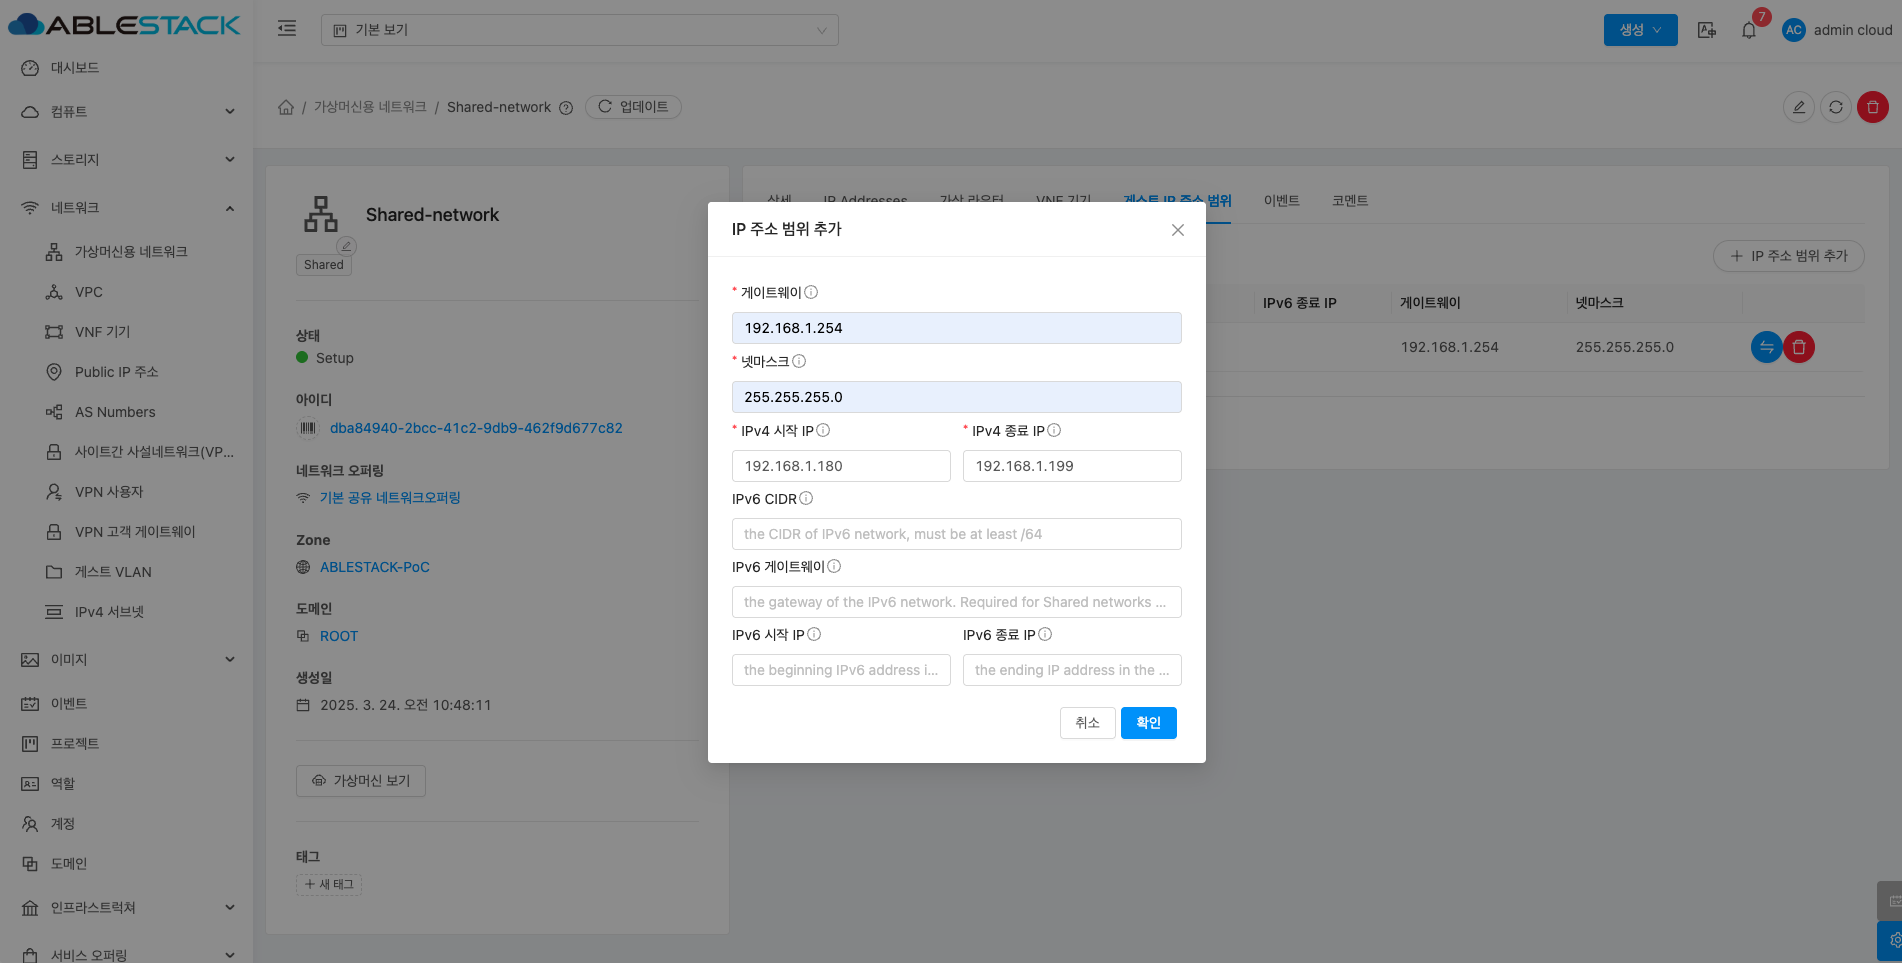This screenshot has width=1902, height=963.
Task: Click the notifications bell icon
Action: point(1748,30)
